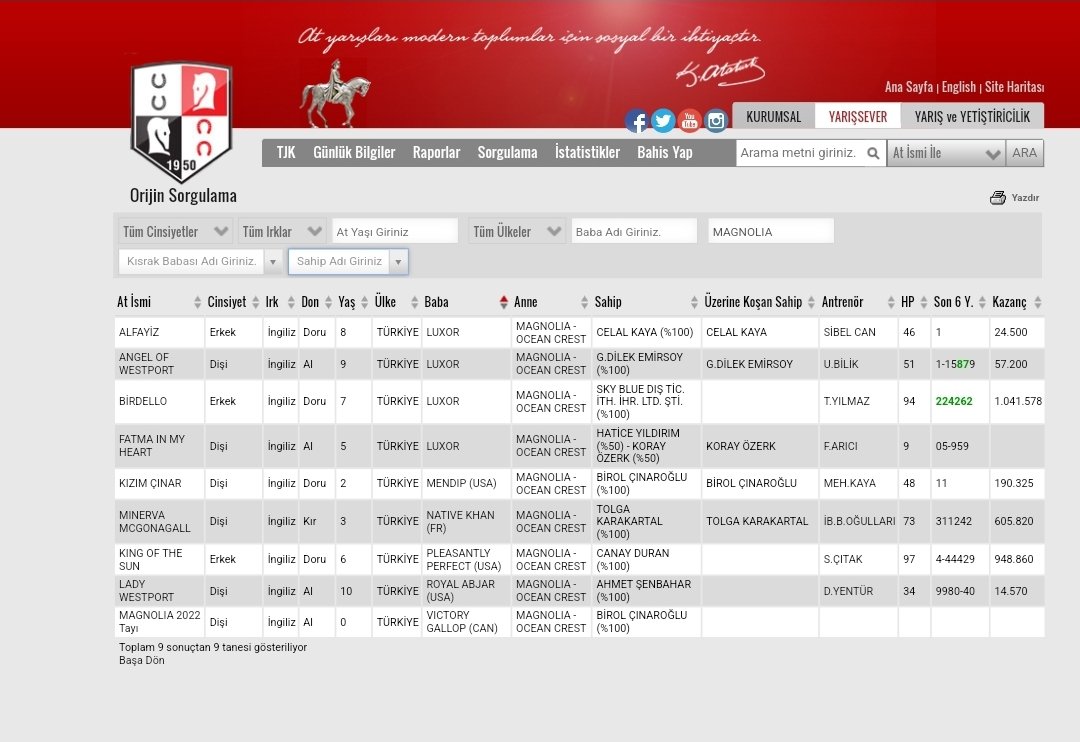Open horse ALFAYİZ in the table
The image size is (1080, 742).
coord(138,332)
